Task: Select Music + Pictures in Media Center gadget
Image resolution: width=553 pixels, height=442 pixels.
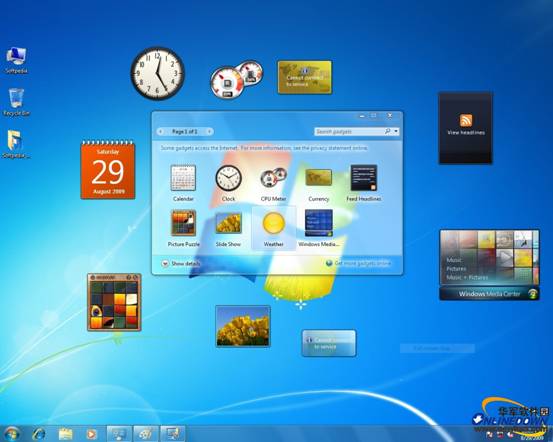Action: pos(467,278)
